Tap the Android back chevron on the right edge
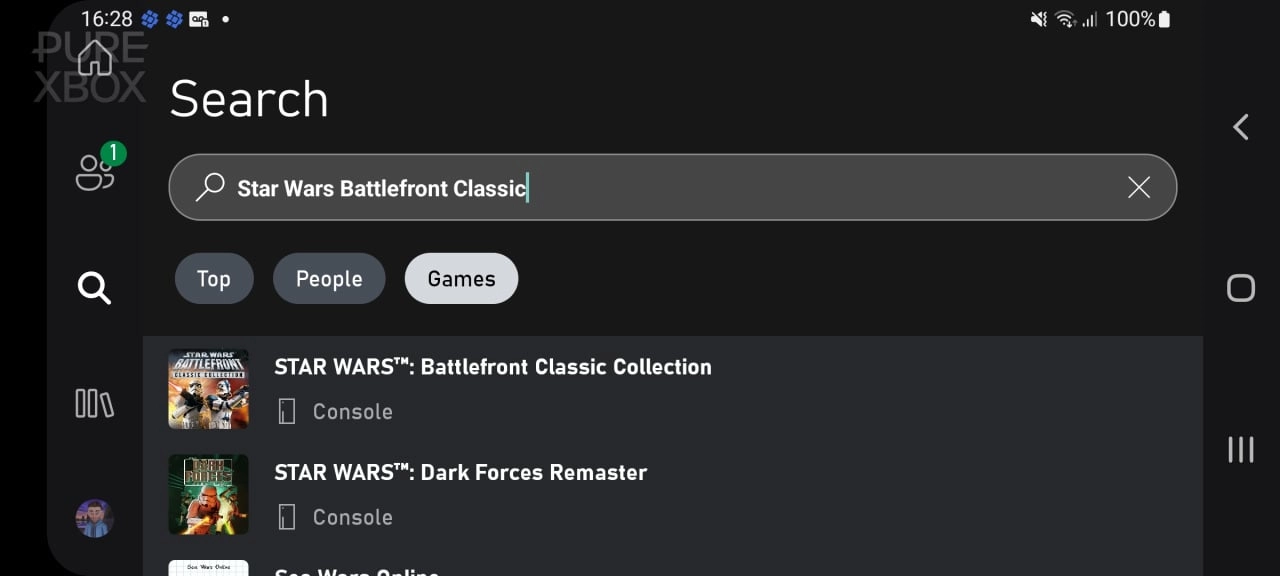Screen dimensions: 1280x576 click(1240, 127)
